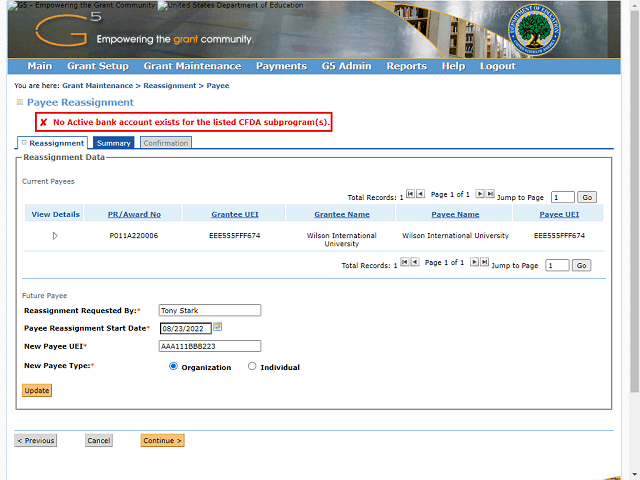Open the calendar picker beside Start Date

click(218, 327)
